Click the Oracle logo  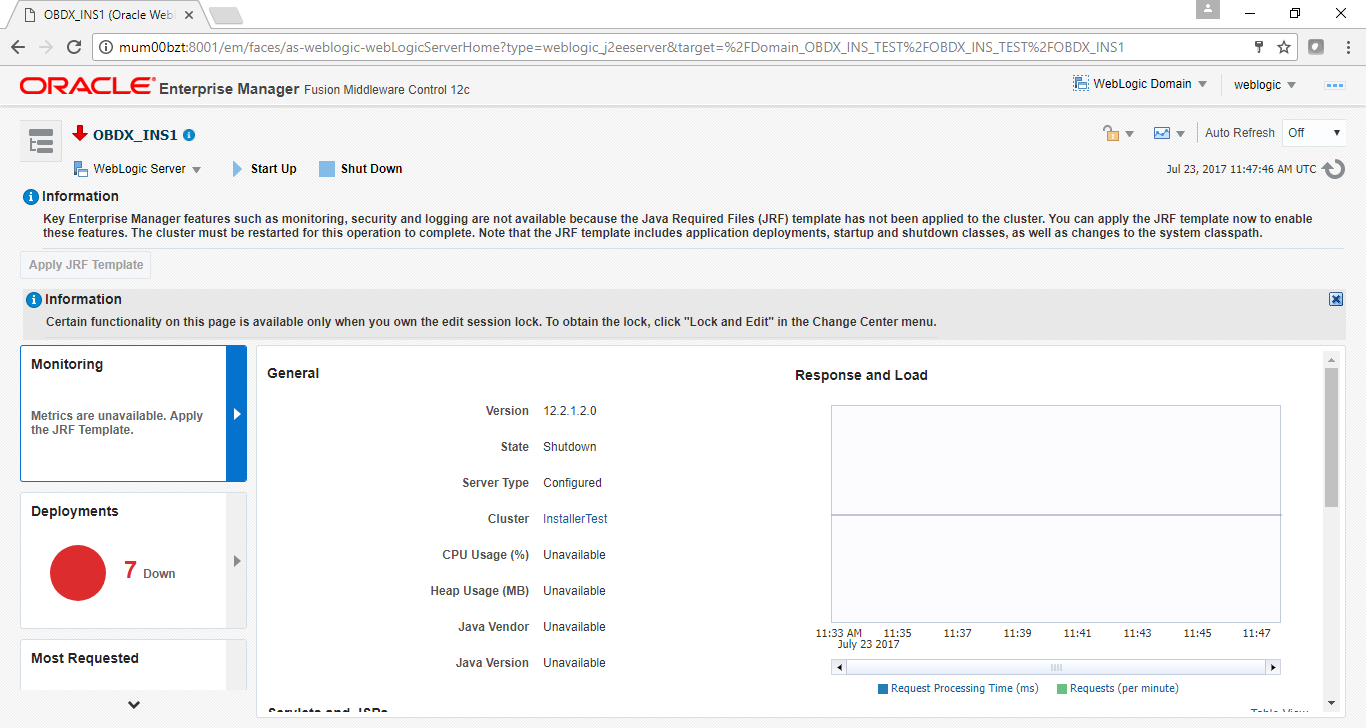coord(87,87)
